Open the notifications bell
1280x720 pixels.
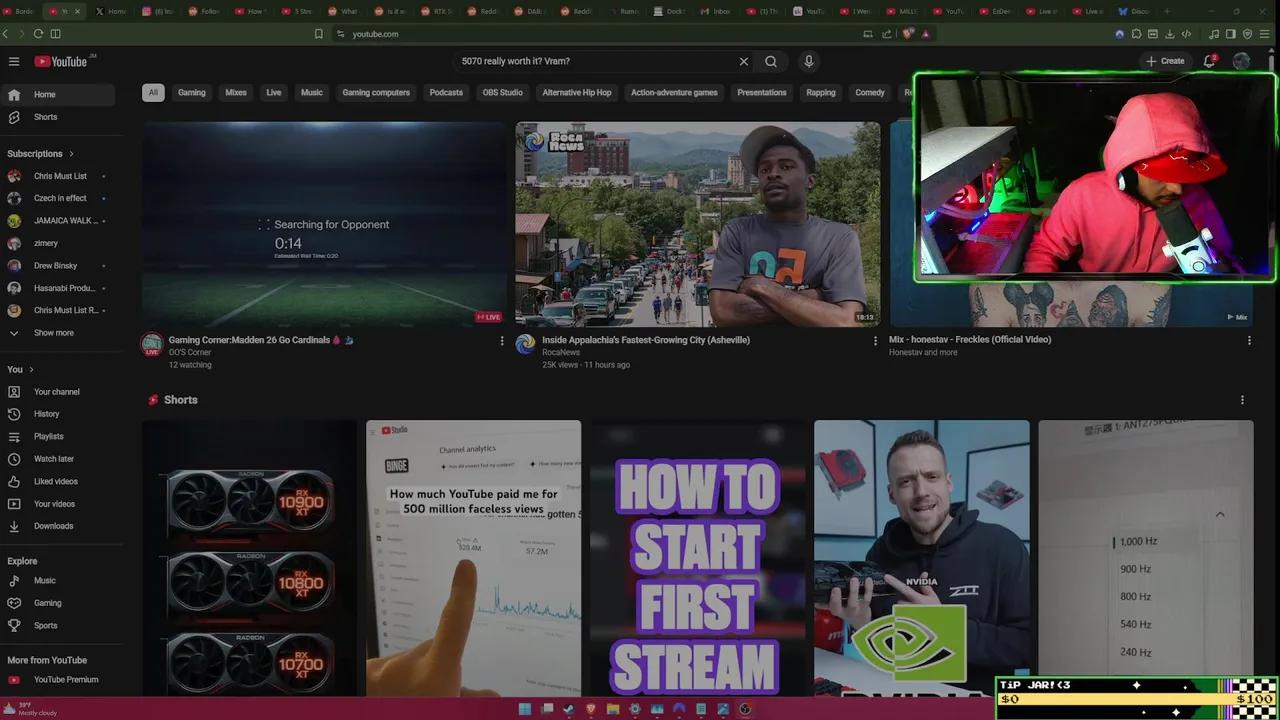[x=1209, y=61]
